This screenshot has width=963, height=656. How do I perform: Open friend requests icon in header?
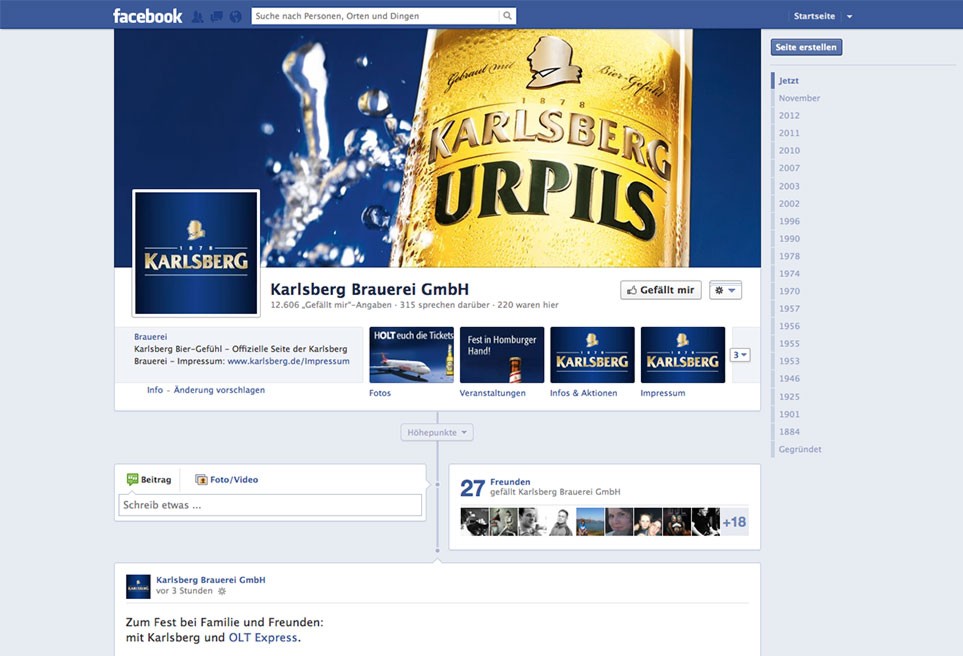pyautogui.click(x=197, y=17)
